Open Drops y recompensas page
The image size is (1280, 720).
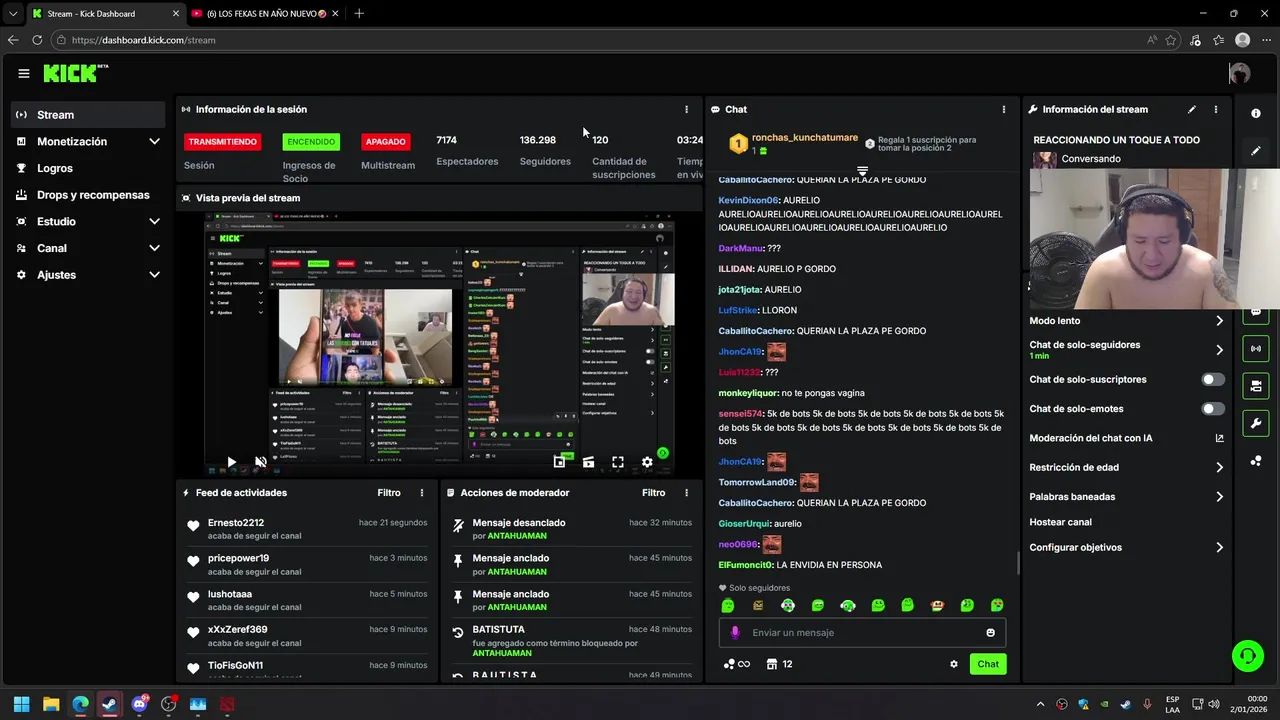tap(88, 195)
